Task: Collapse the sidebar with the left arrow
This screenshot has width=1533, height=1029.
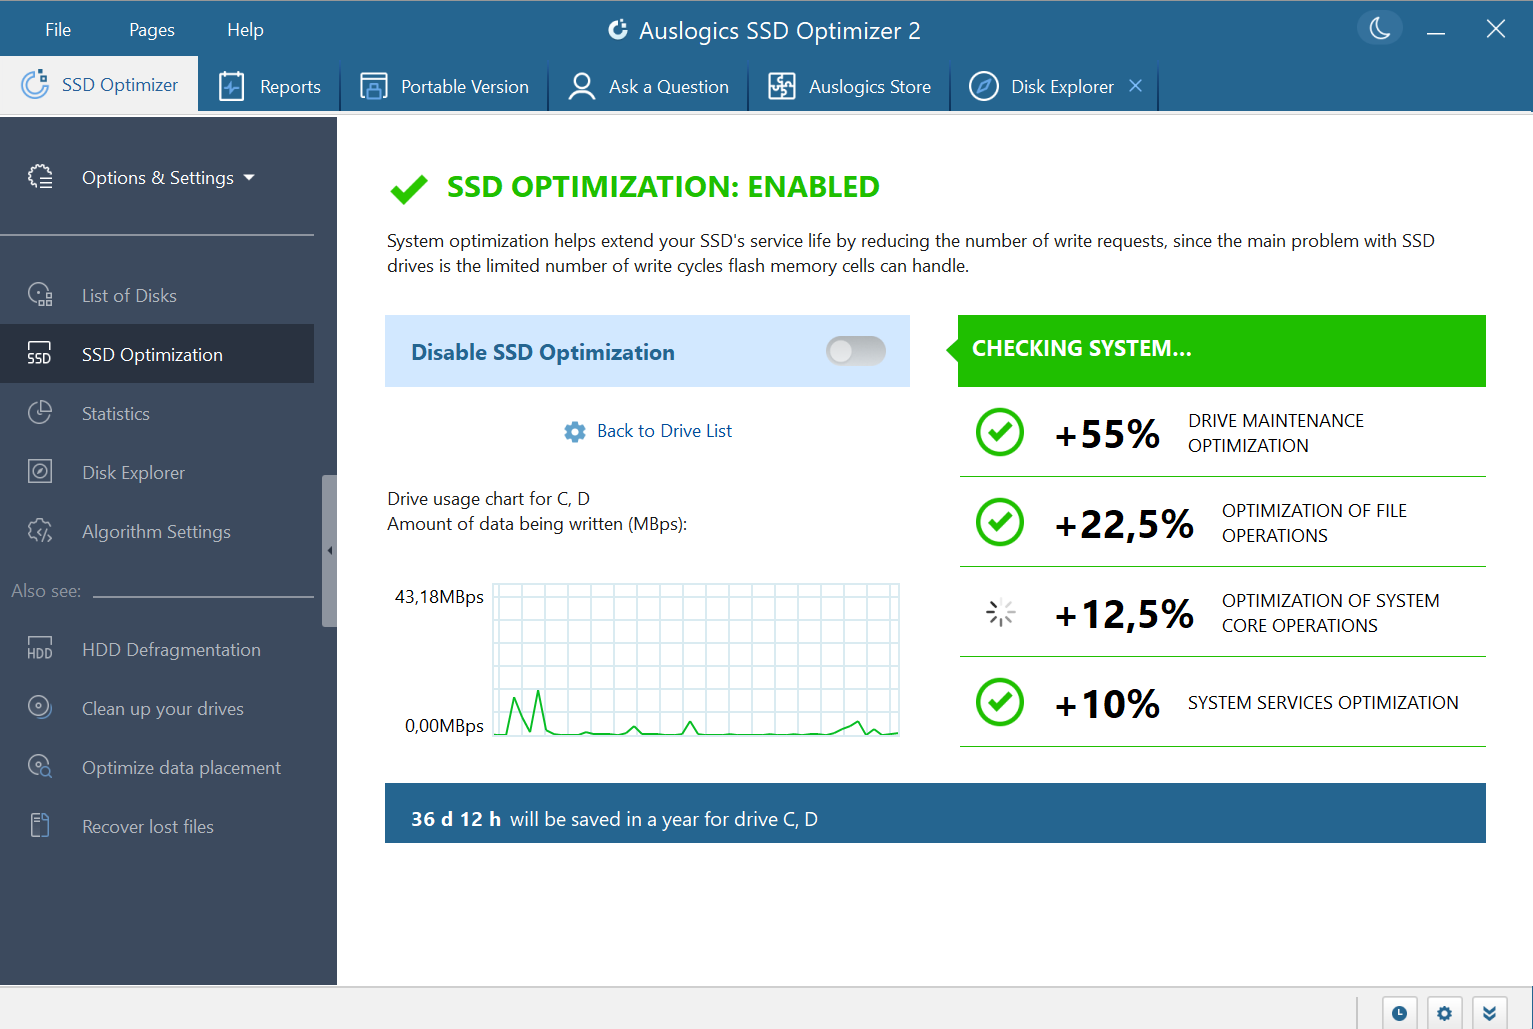Action: pyautogui.click(x=329, y=550)
